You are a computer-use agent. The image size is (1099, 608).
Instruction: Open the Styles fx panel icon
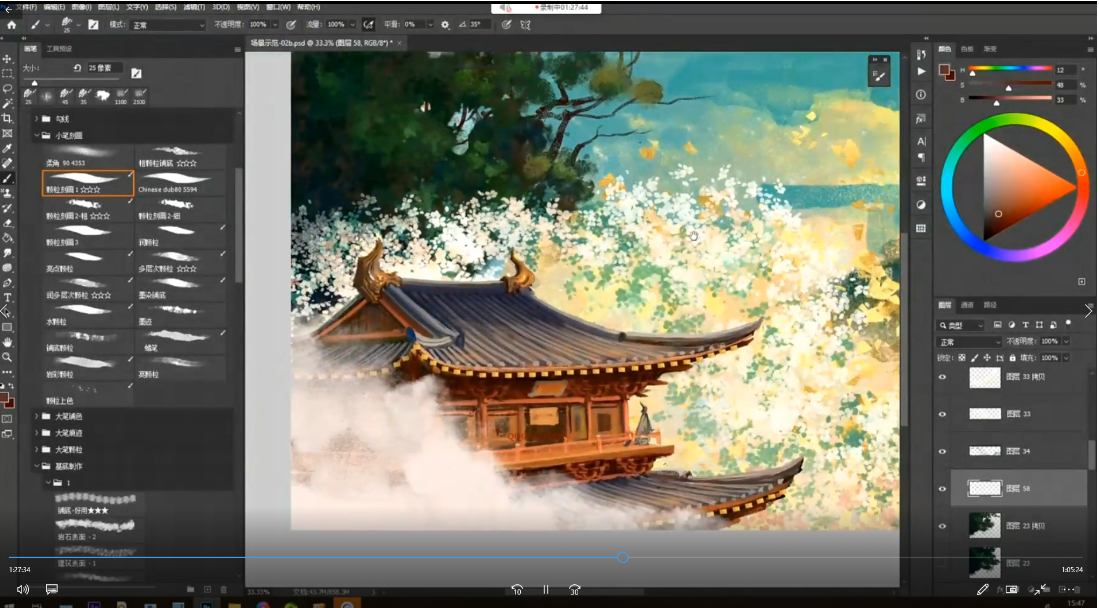[921, 119]
